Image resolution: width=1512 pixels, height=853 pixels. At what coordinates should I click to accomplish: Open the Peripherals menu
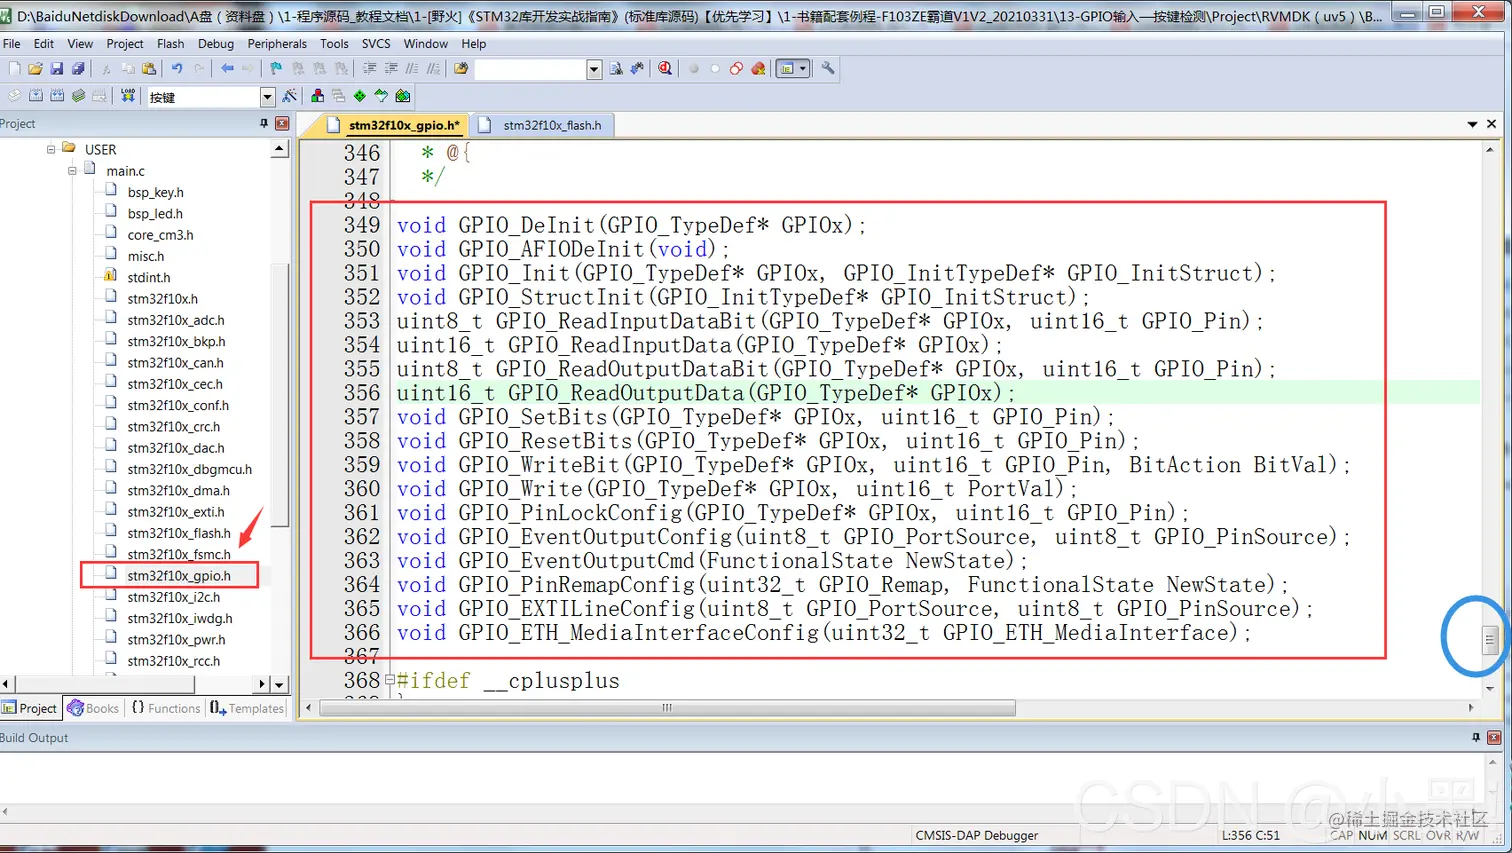tap(277, 44)
